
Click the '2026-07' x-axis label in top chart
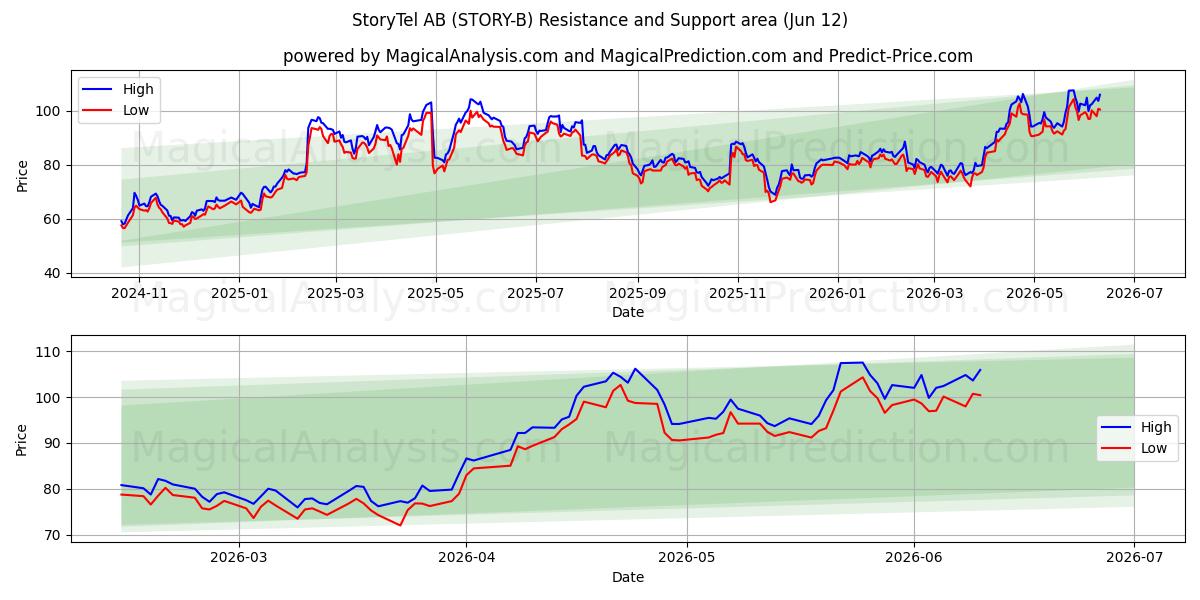1134,293
